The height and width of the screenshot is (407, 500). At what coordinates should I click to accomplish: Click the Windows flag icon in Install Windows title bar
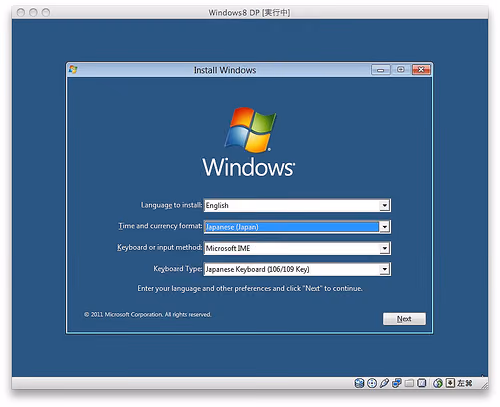[x=73, y=69]
